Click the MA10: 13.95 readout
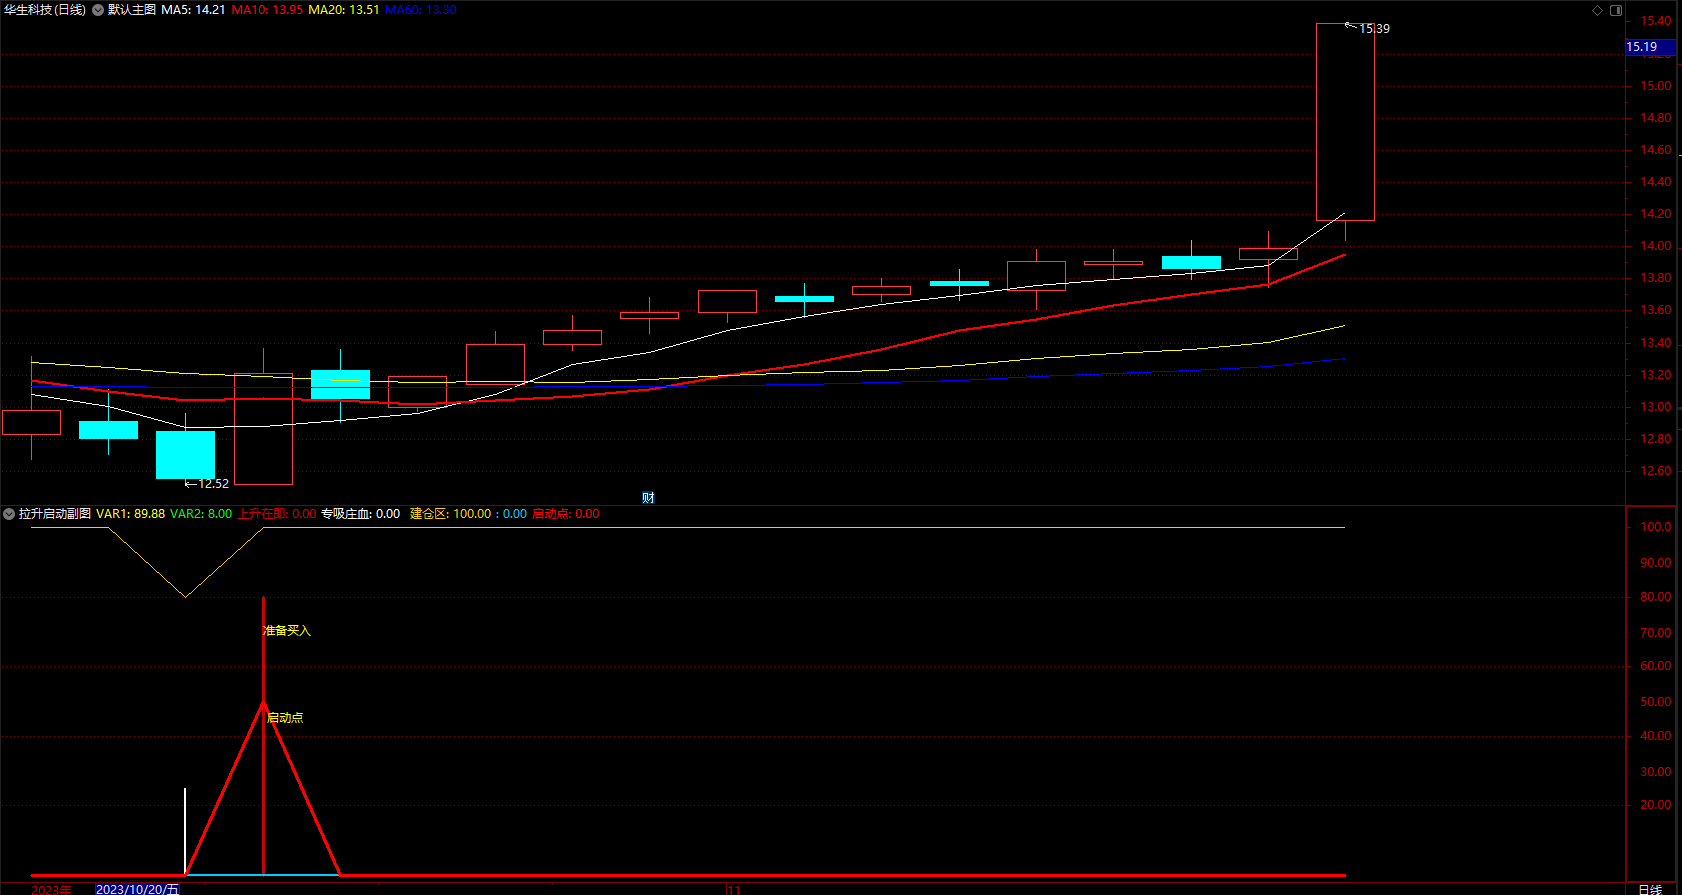 click(267, 10)
